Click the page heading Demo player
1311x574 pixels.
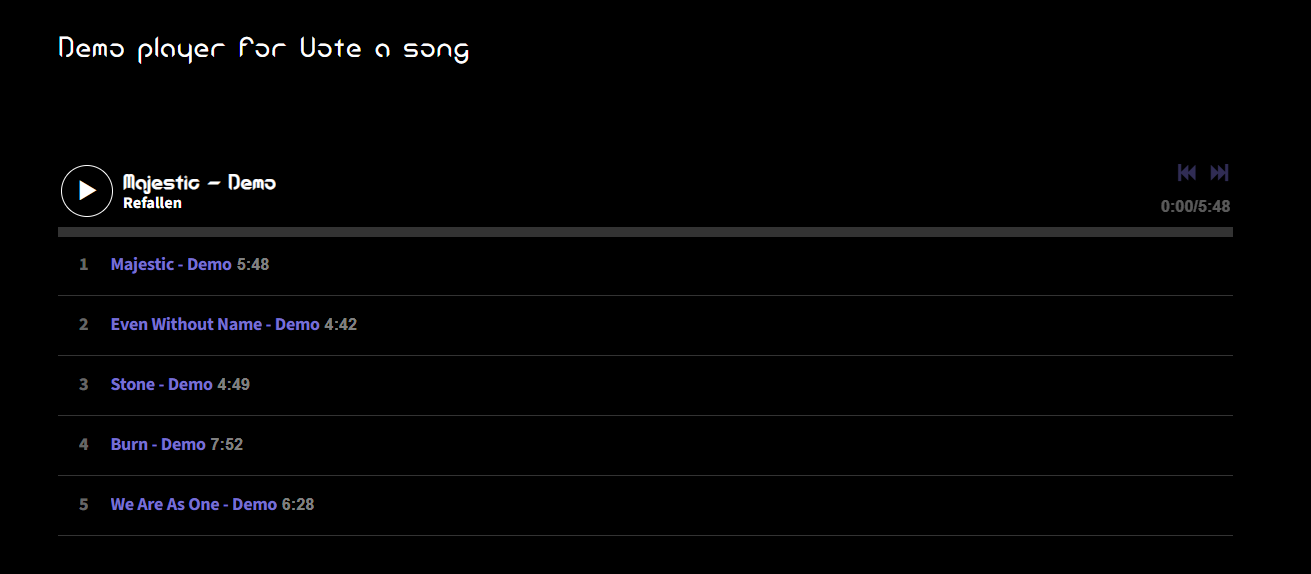[263, 48]
